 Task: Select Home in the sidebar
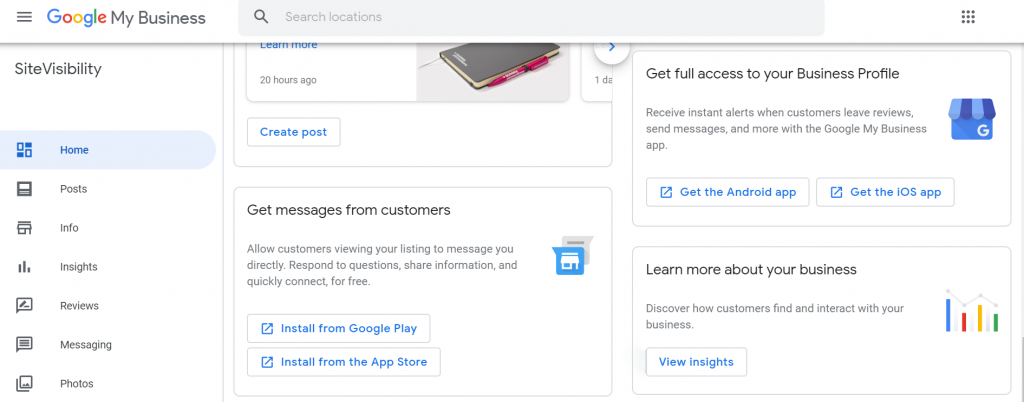coord(74,150)
